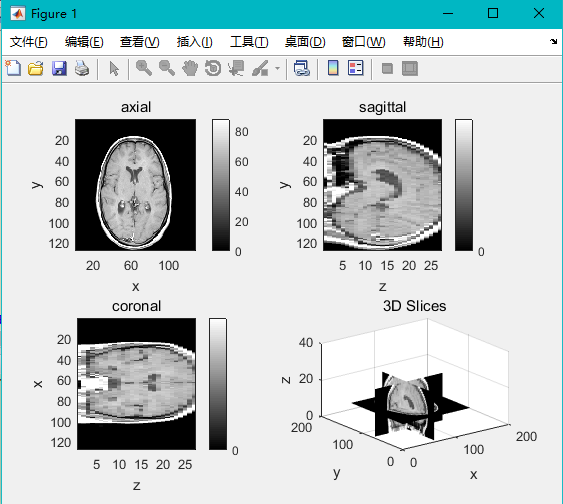Click the x axis label under axial plot

[135, 286]
